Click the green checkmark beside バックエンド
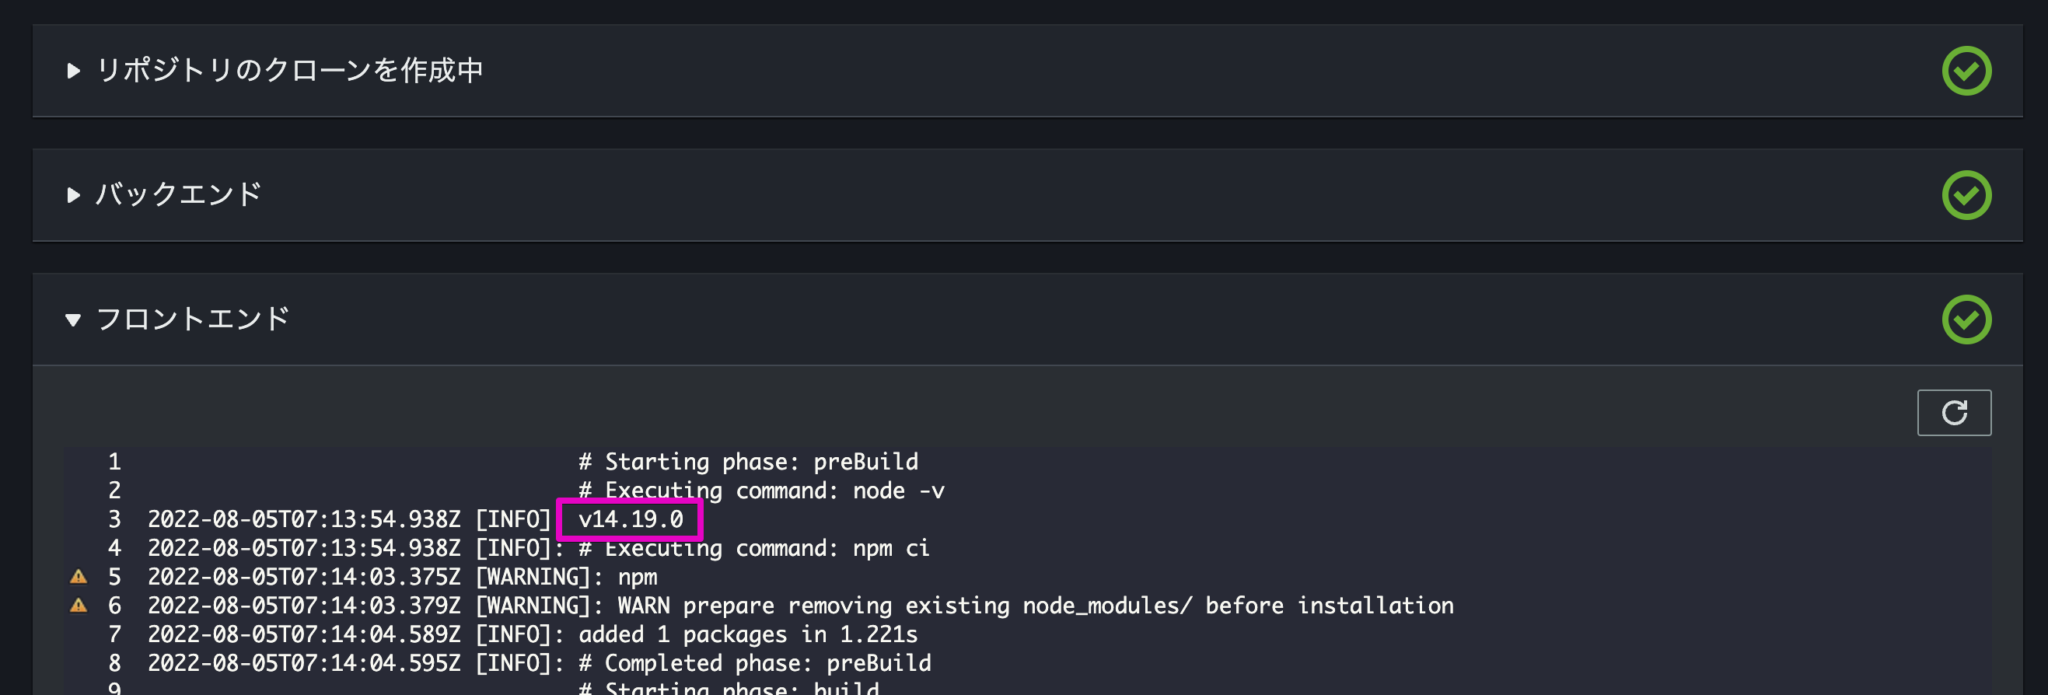Image resolution: width=2048 pixels, height=695 pixels. coord(1965,195)
